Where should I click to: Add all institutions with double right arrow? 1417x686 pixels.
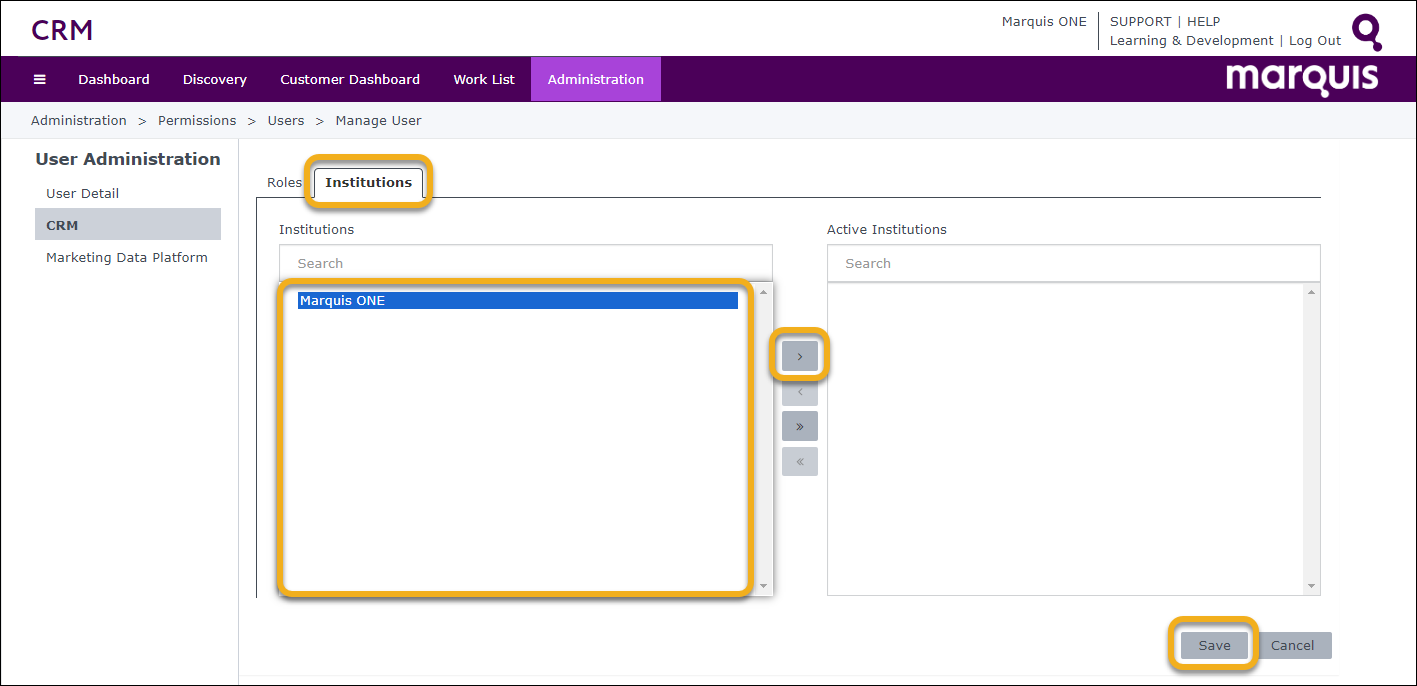(x=800, y=426)
